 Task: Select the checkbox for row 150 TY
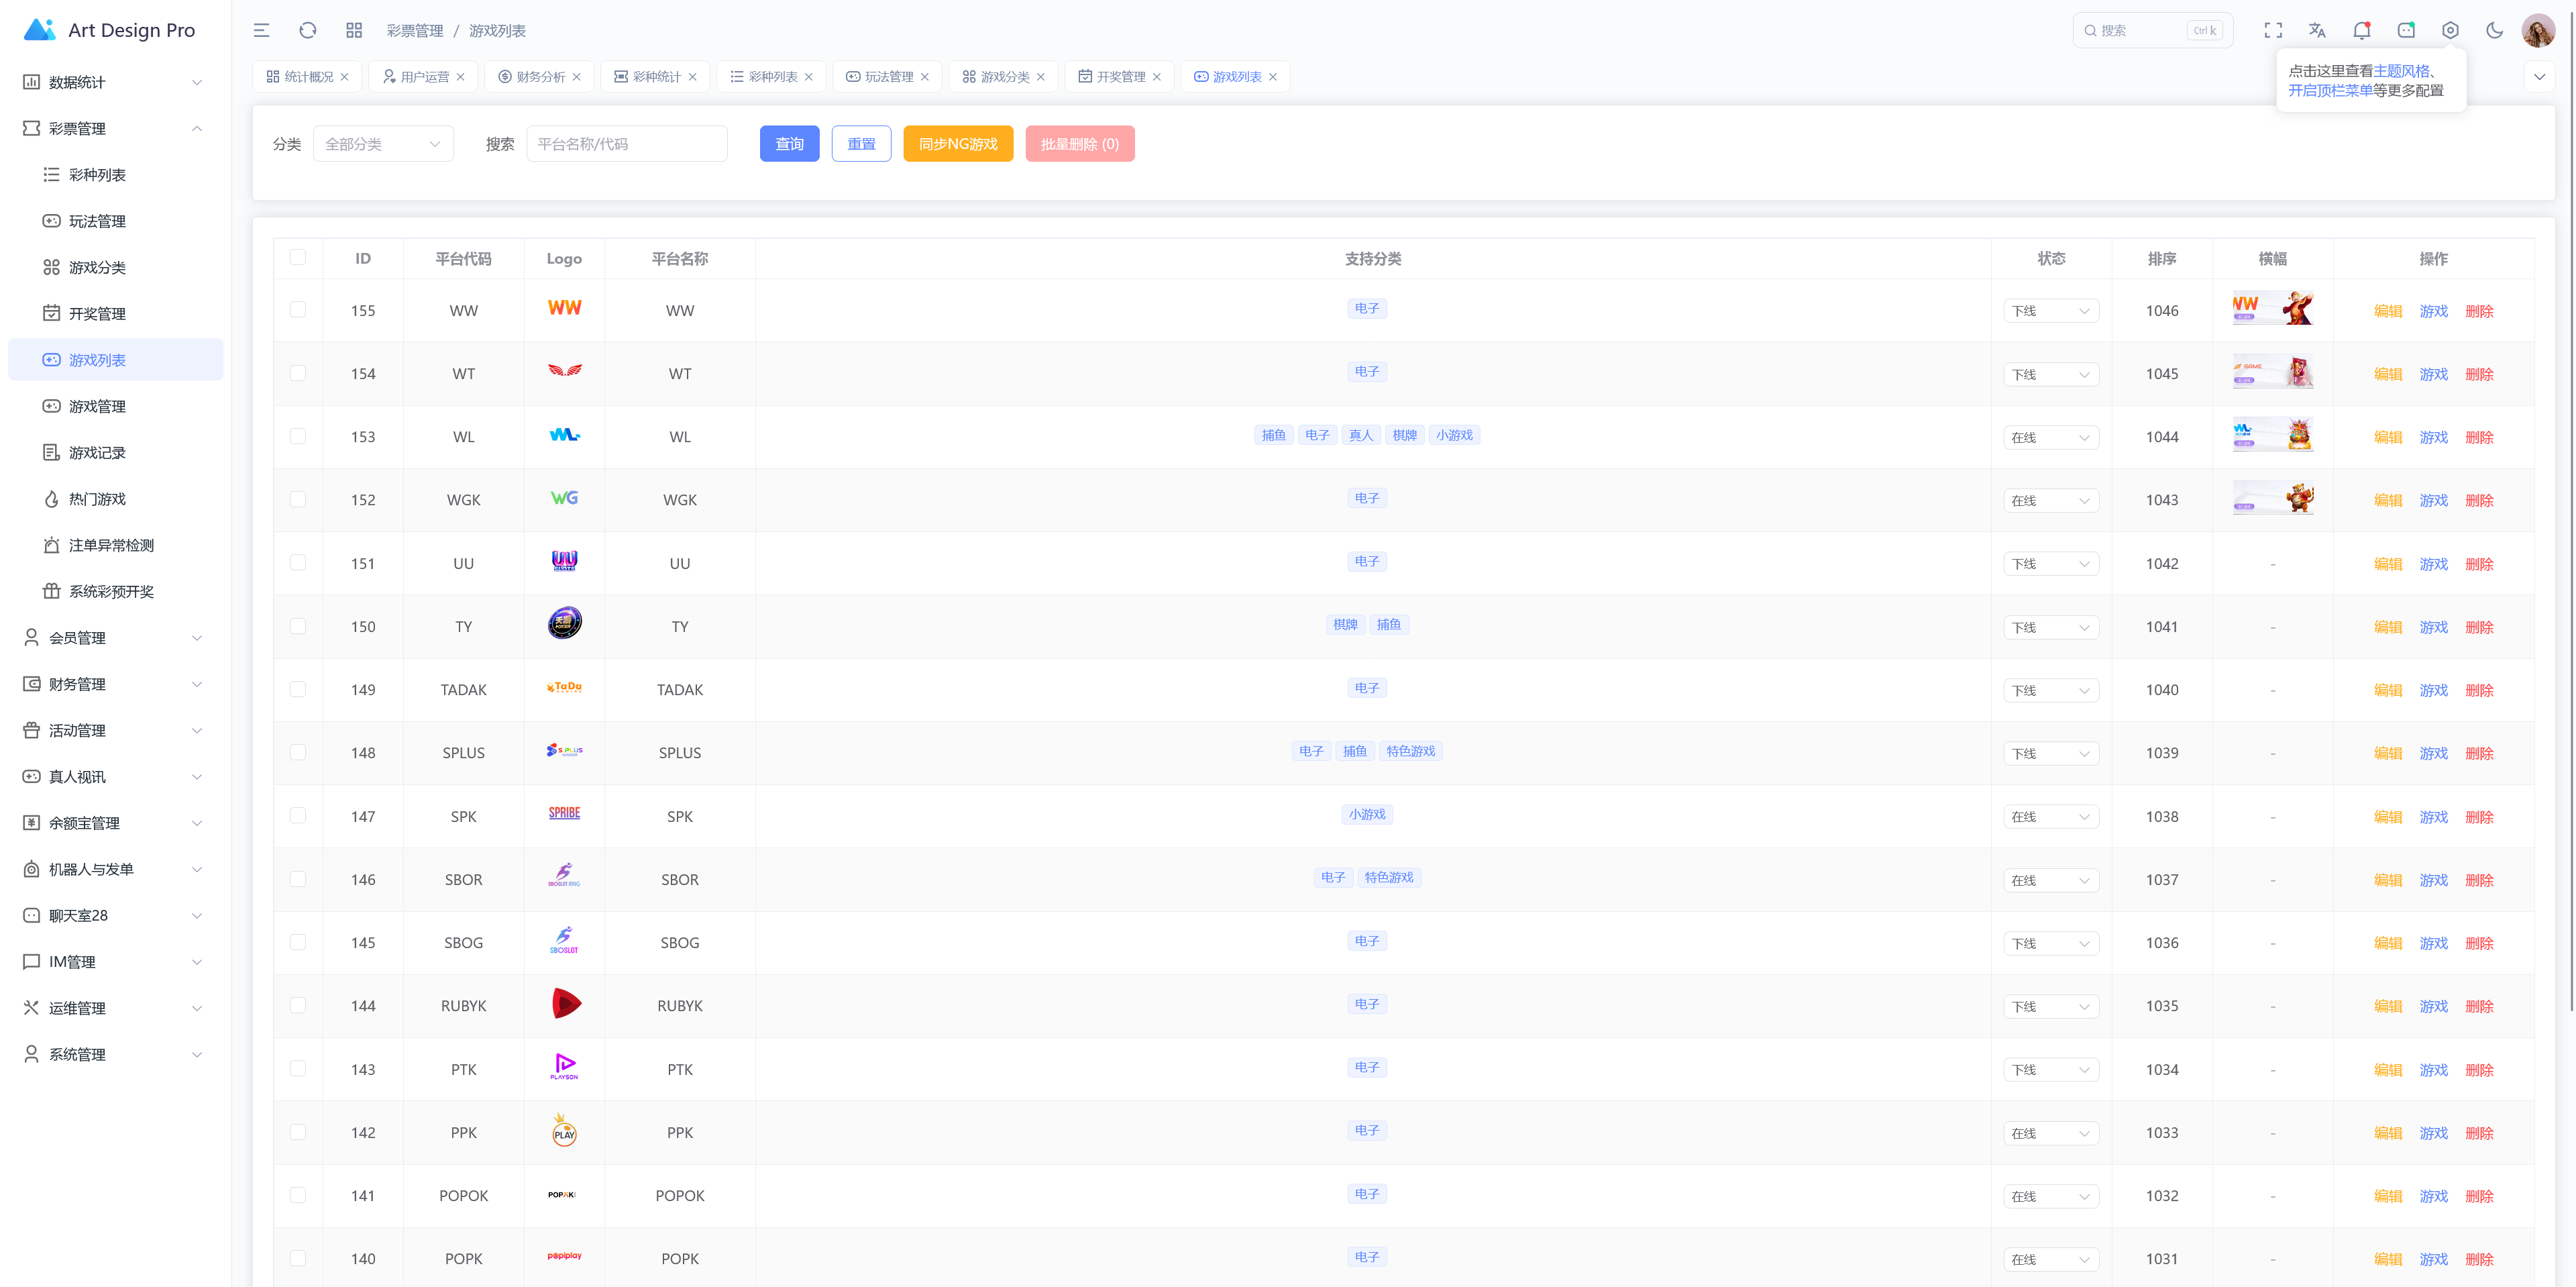(x=298, y=626)
